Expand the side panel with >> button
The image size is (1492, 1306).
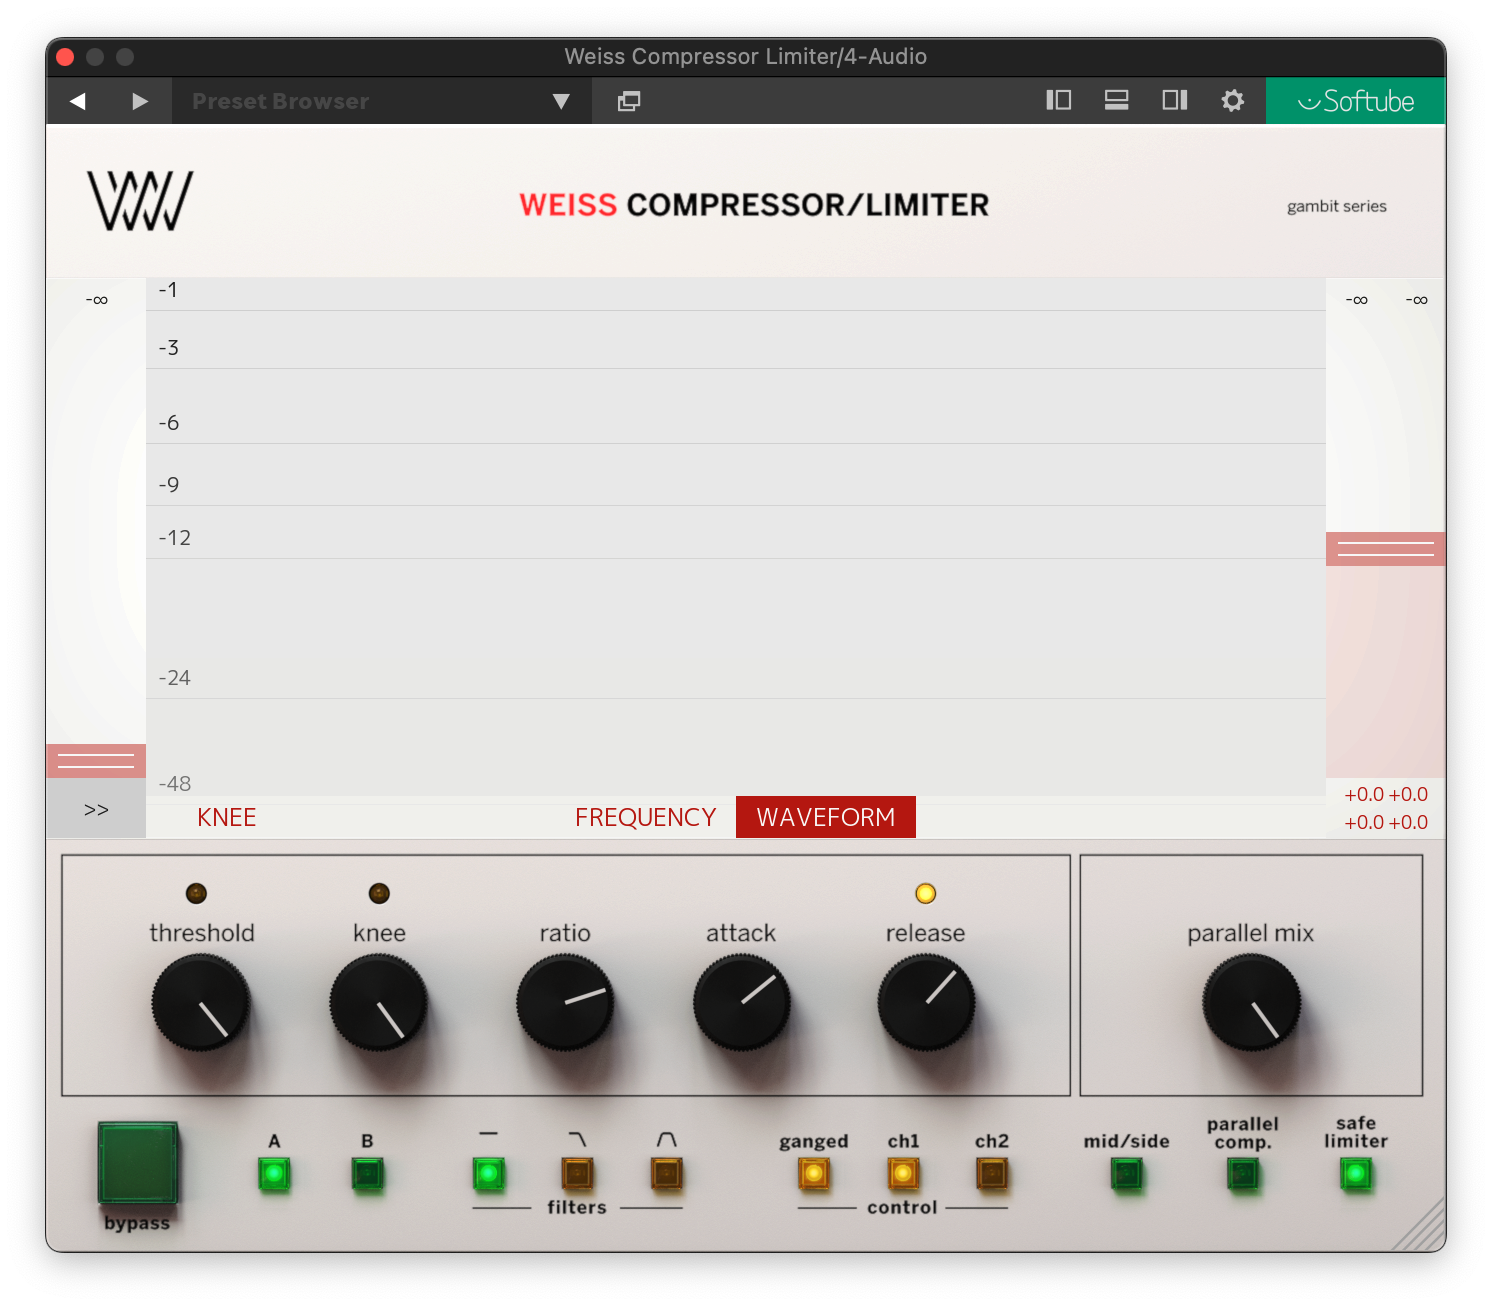(x=96, y=809)
